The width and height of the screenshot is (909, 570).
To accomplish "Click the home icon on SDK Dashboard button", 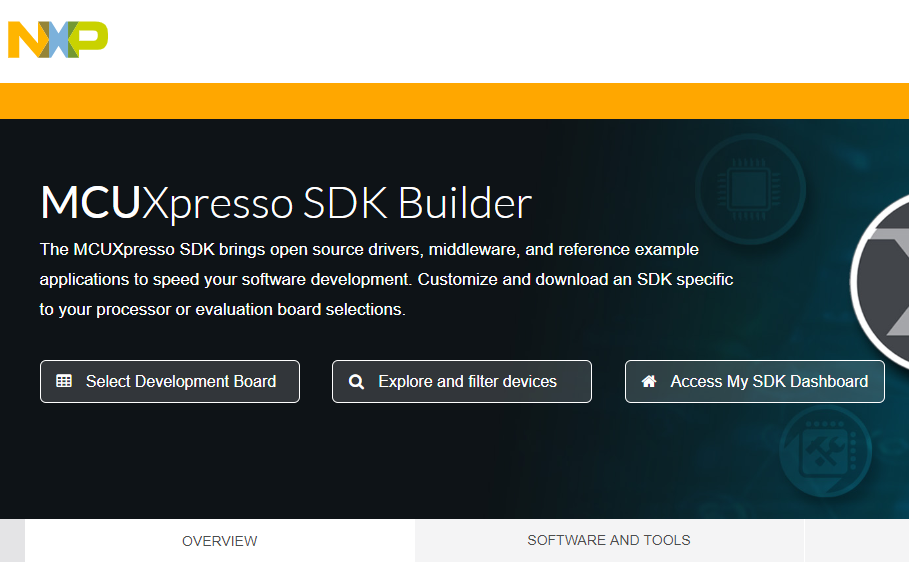I will pos(649,381).
